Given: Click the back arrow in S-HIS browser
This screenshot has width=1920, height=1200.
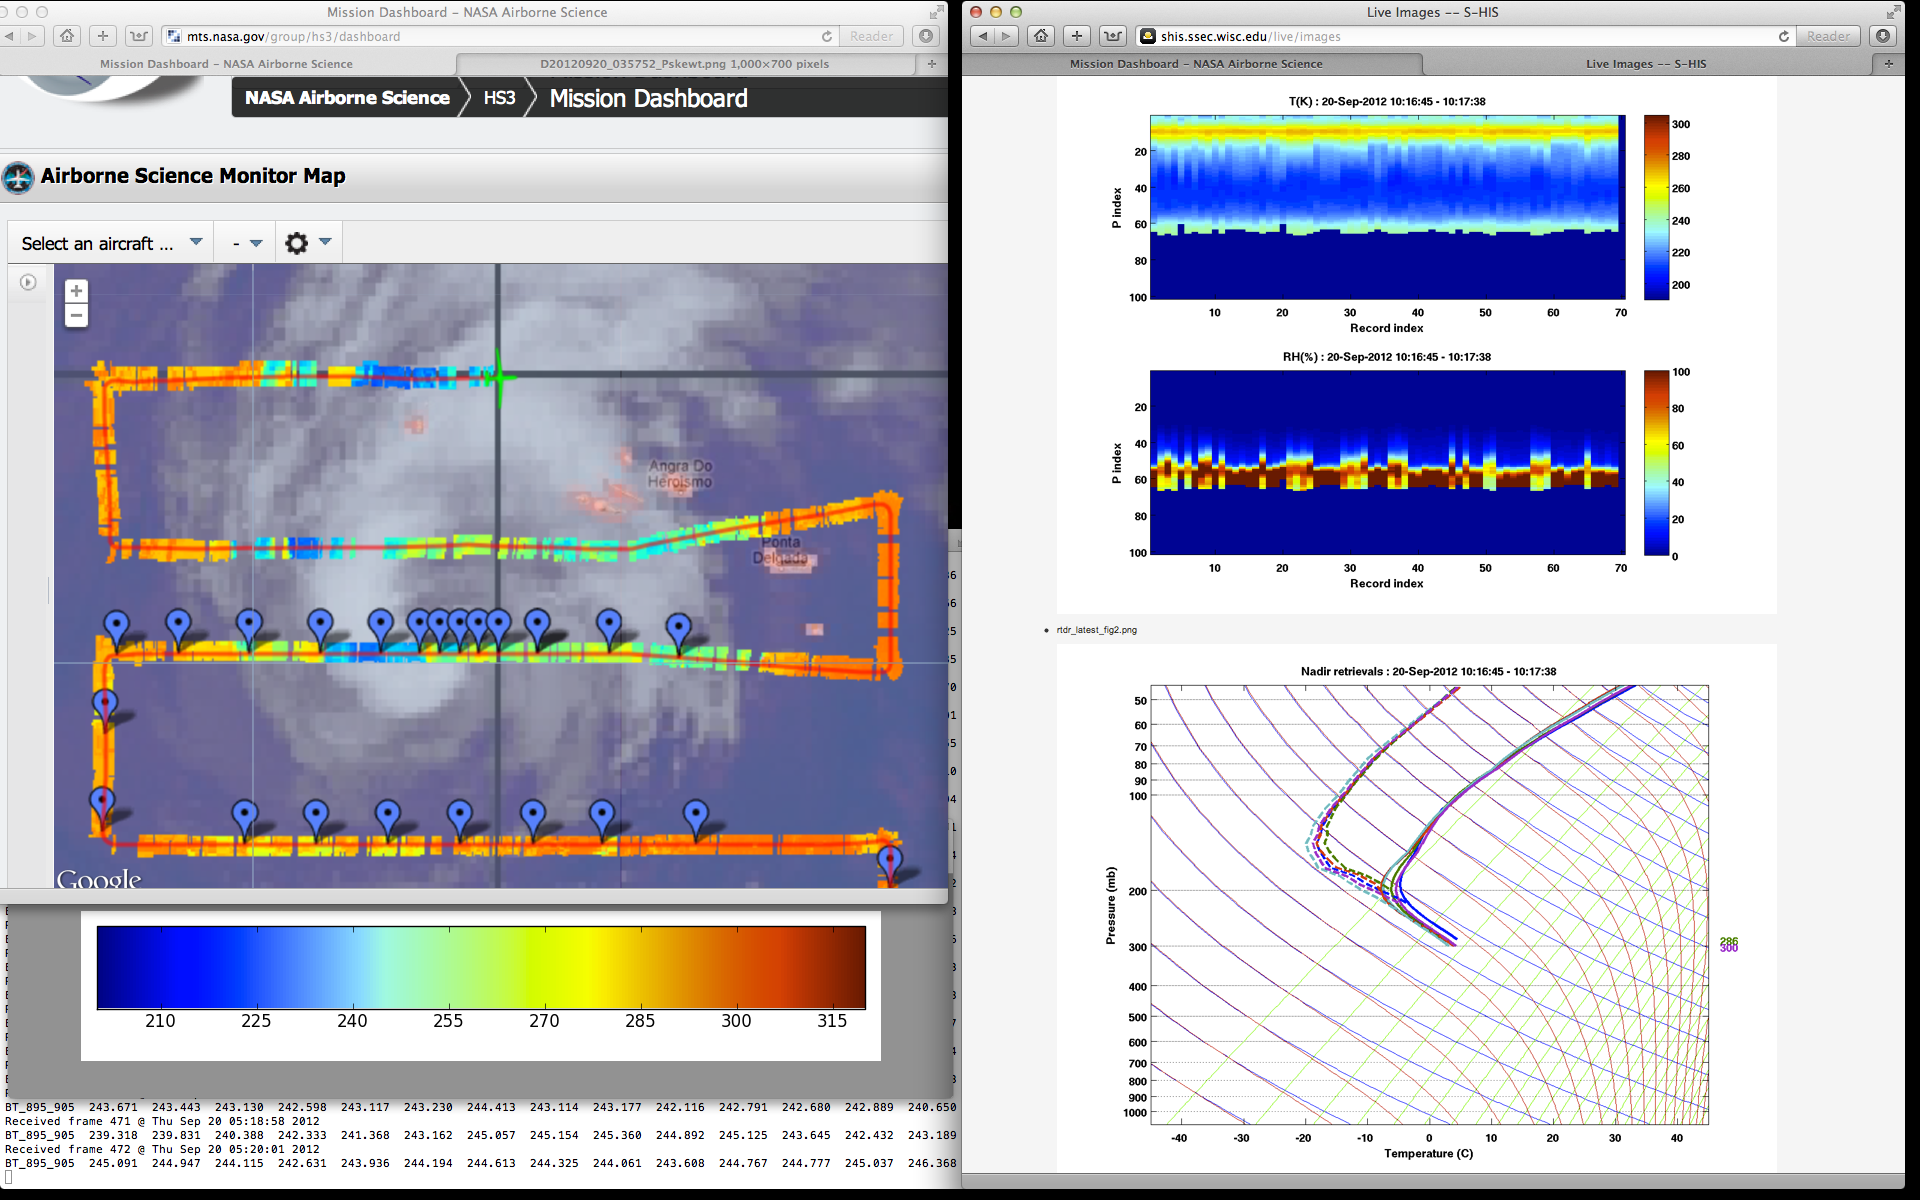Looking at the screenshot, I should 983,36.
